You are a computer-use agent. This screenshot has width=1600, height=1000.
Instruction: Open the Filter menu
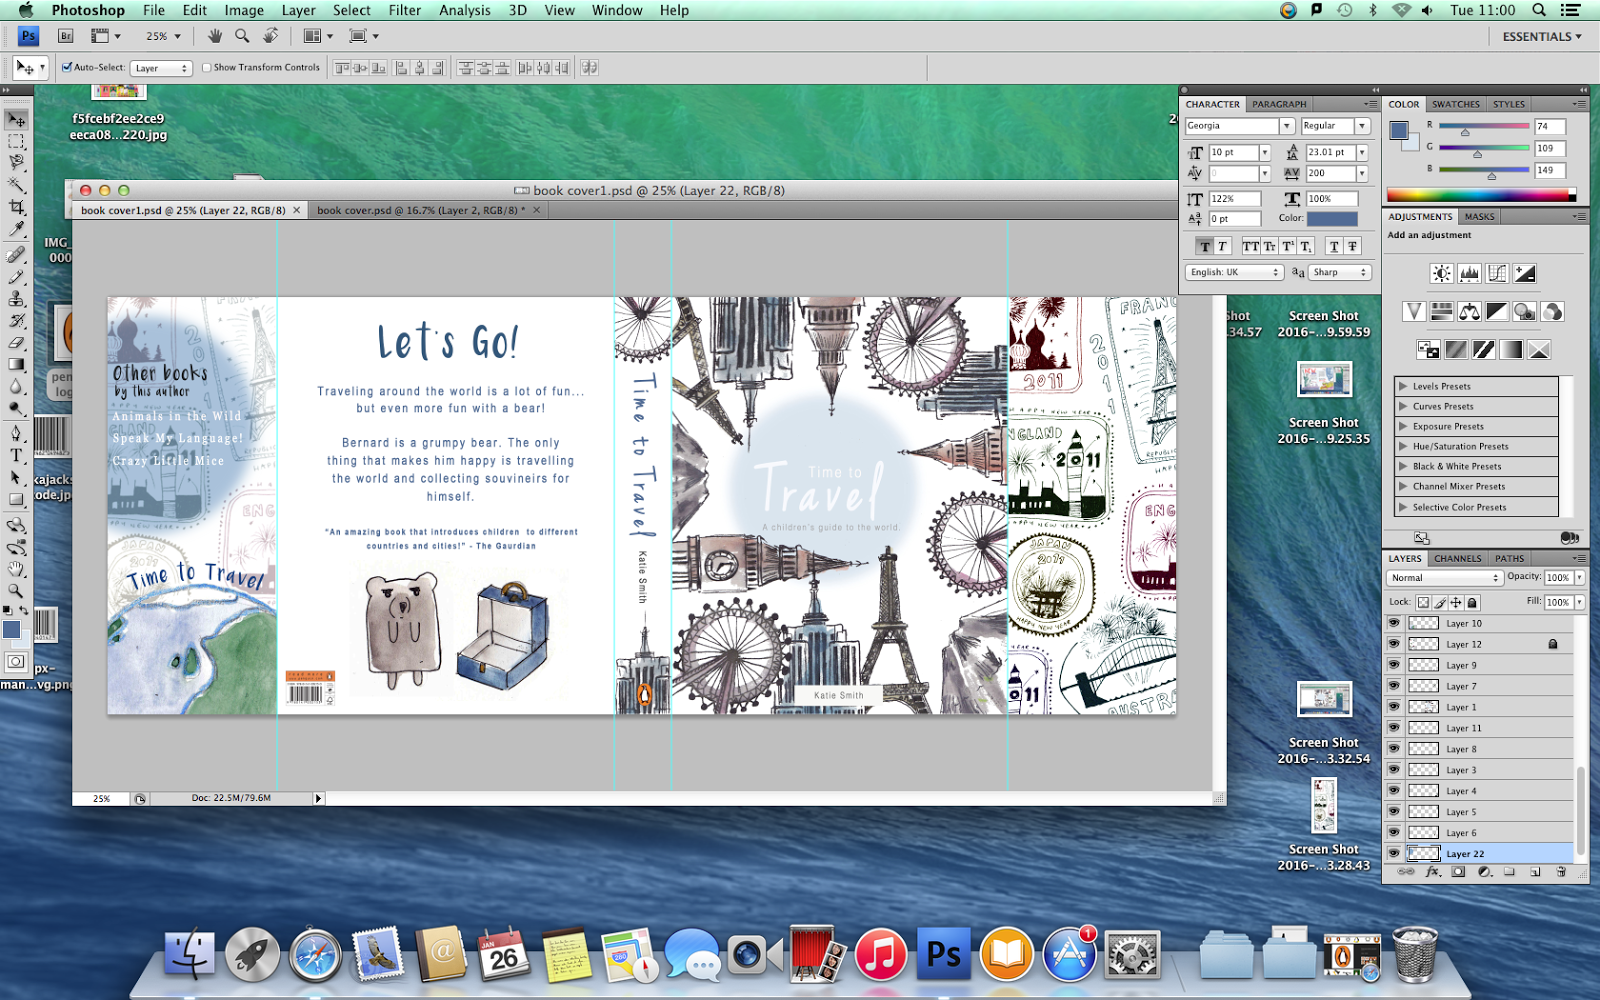coord(404,10)
